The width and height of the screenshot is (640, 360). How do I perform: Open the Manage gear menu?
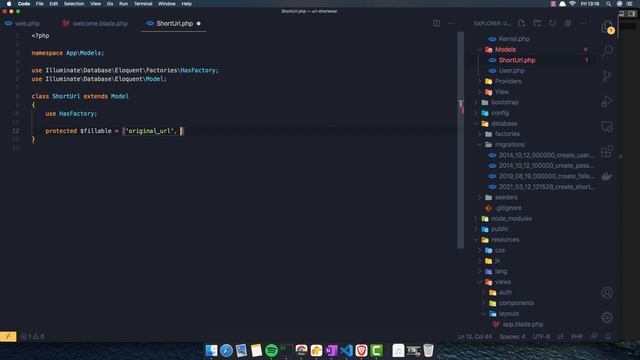pyautogui.click(x=607, y=317)
